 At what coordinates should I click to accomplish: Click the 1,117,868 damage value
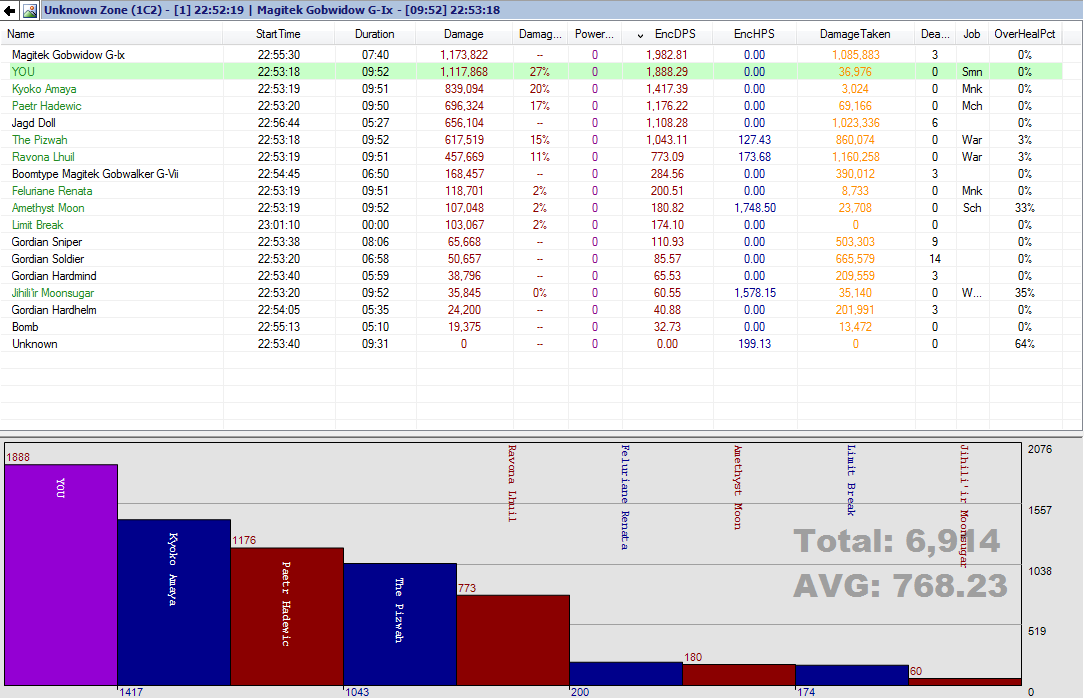pos(464,72)
